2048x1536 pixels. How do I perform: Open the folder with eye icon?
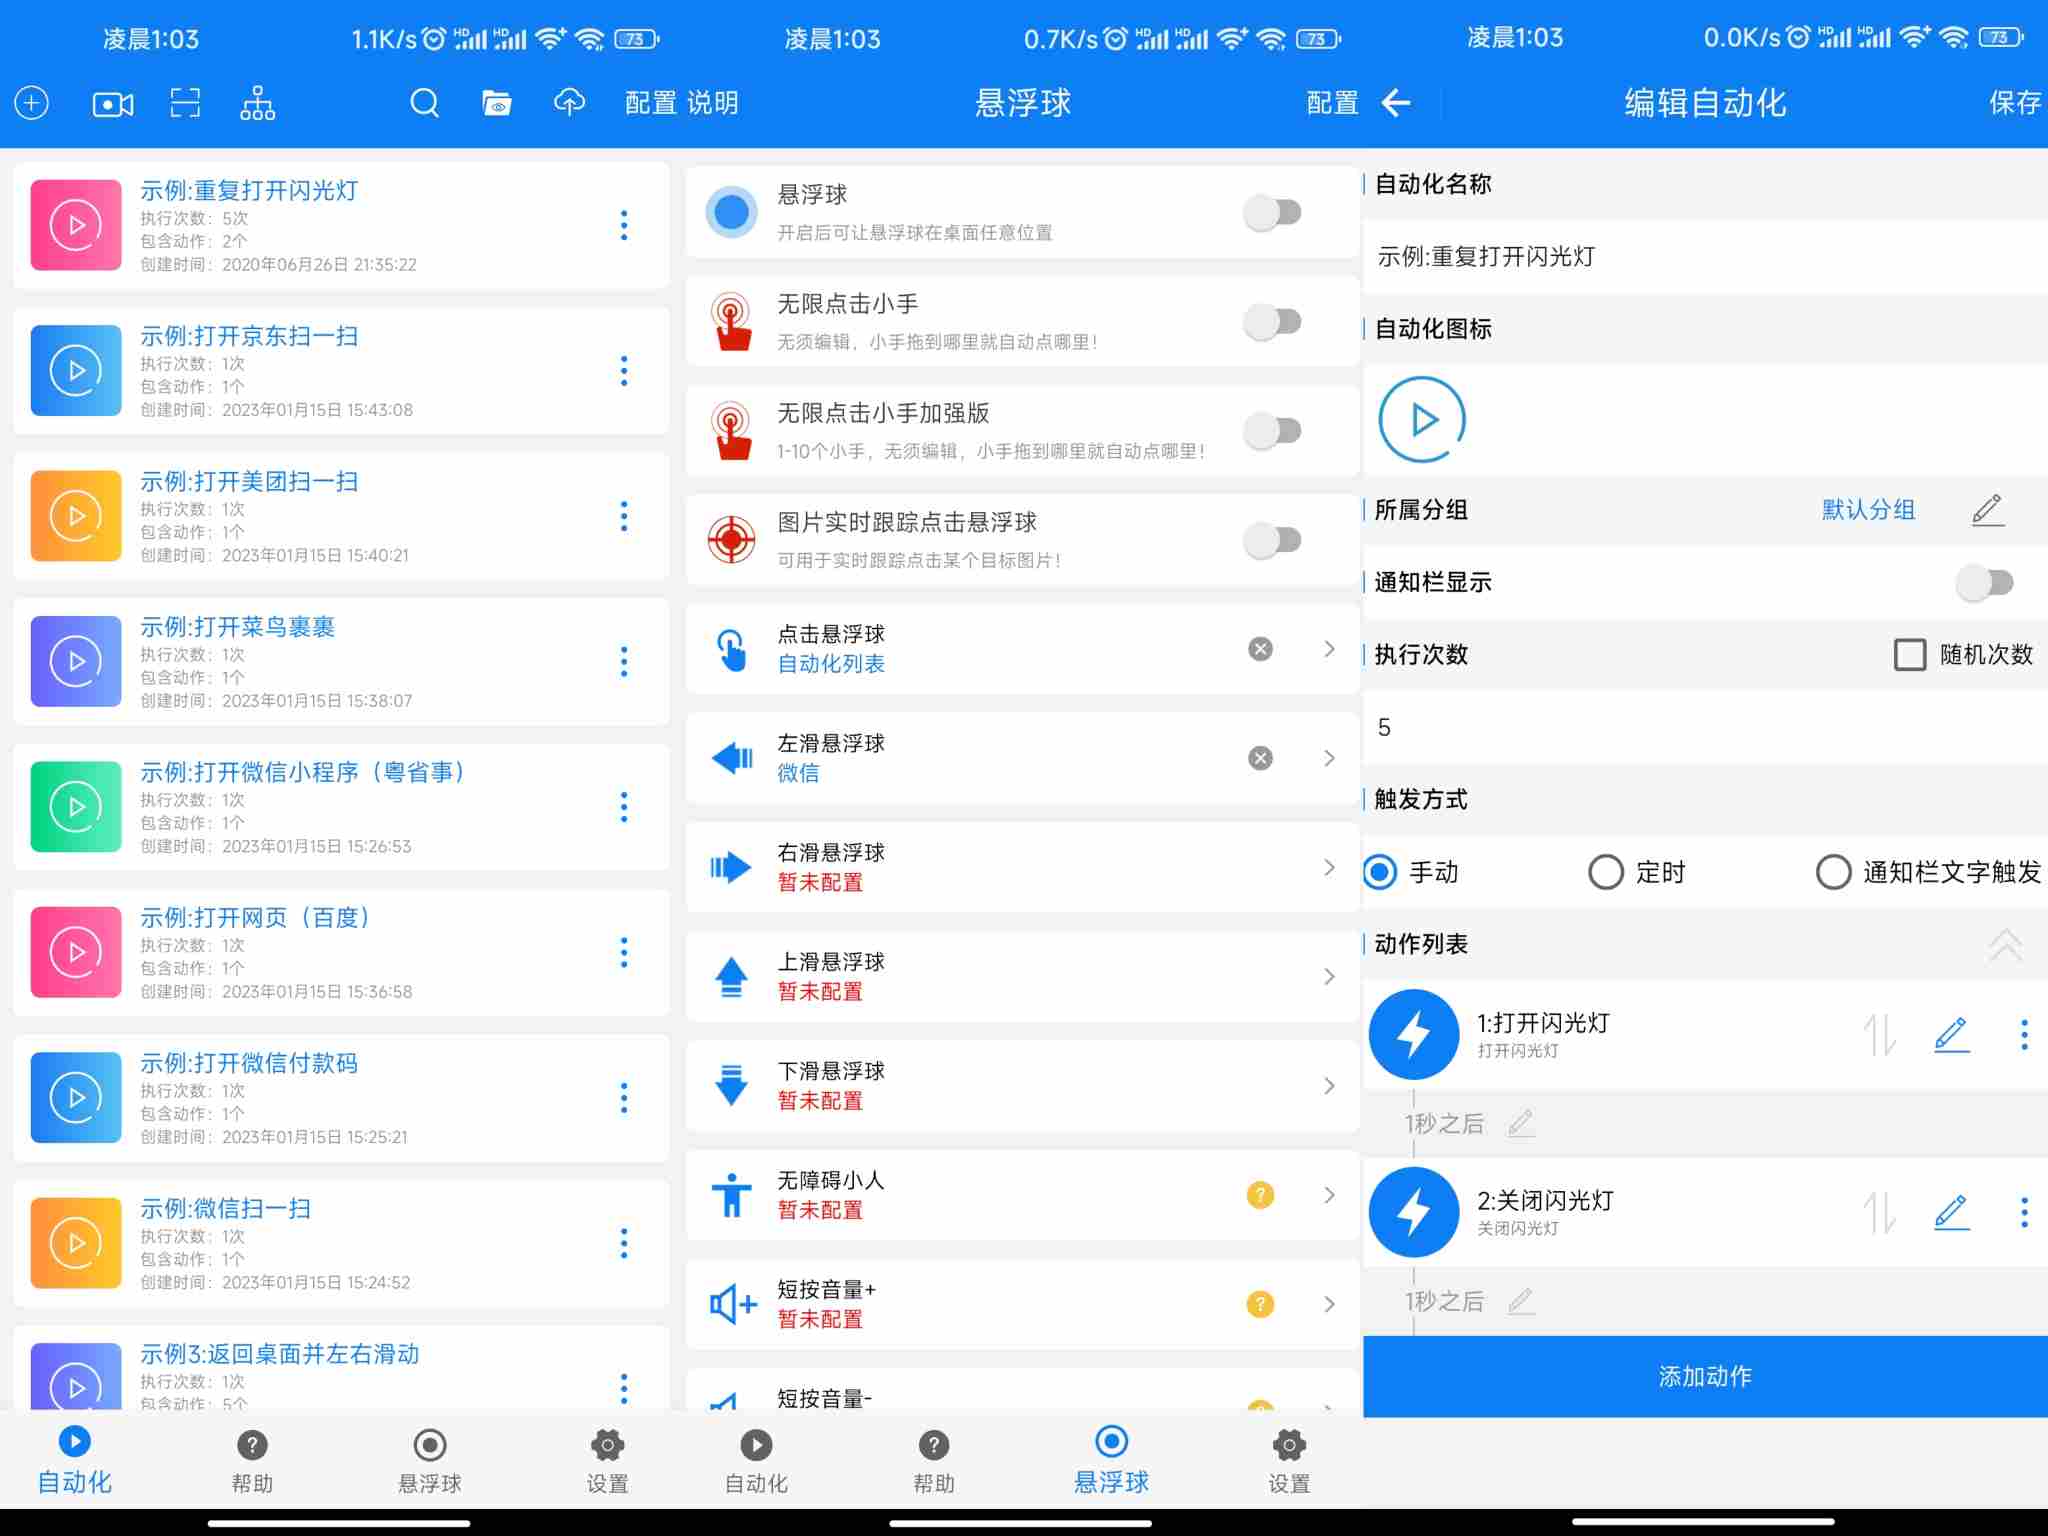click(x=497, y=103)
